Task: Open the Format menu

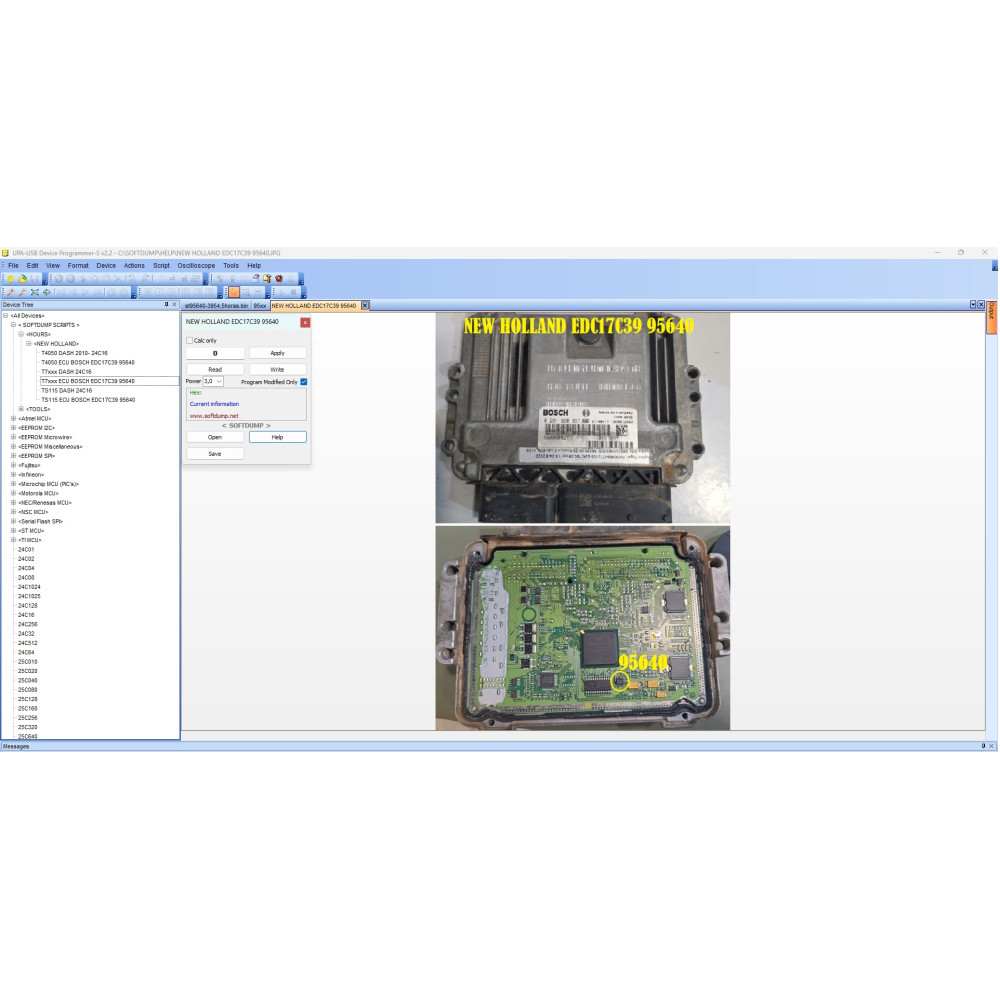Action: (78, 265)
